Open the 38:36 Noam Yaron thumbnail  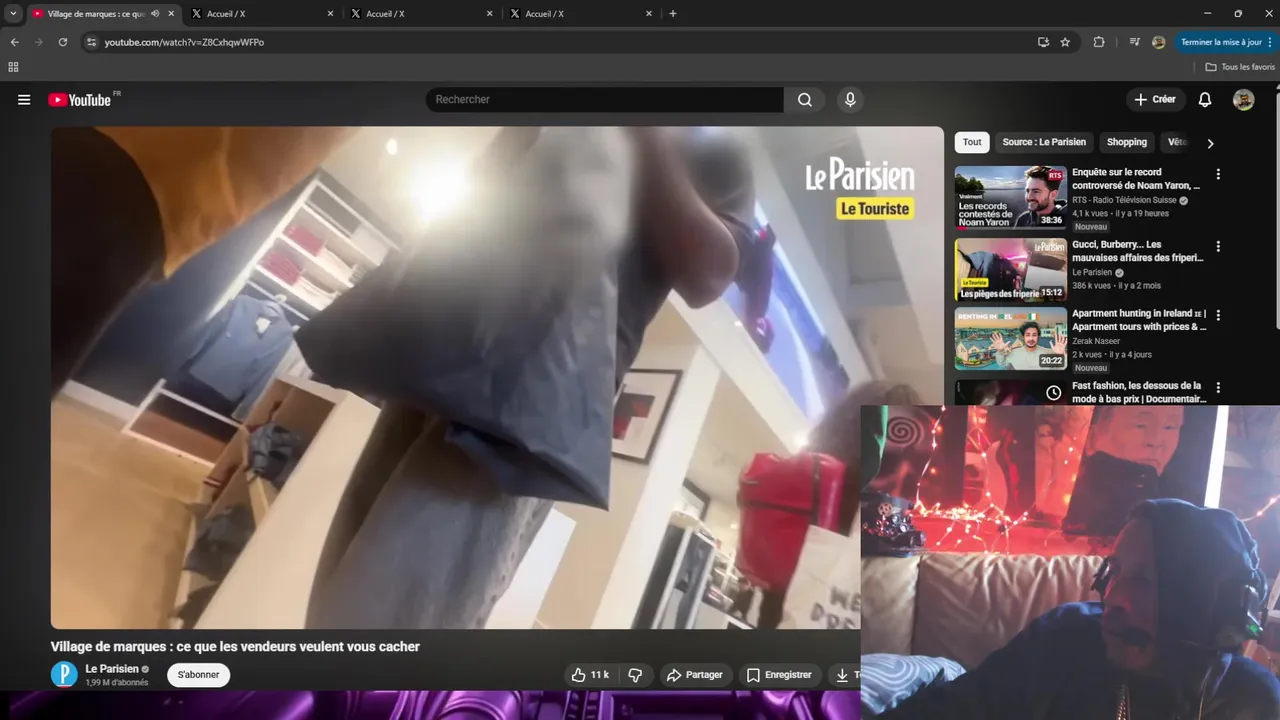[x=1010, y=197]
